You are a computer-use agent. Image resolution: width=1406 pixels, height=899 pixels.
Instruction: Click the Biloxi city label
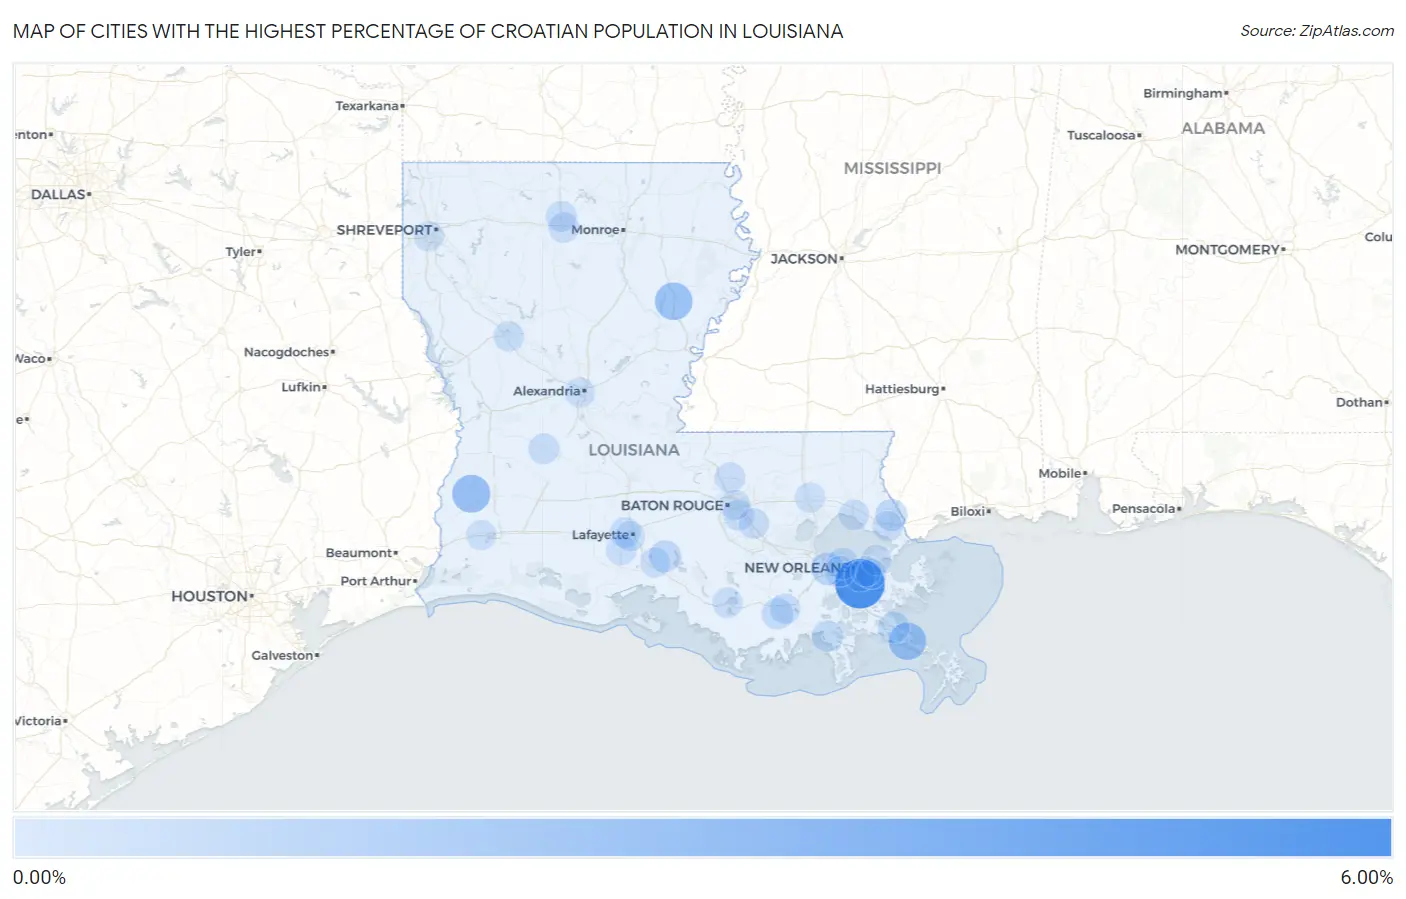(967, 512)
